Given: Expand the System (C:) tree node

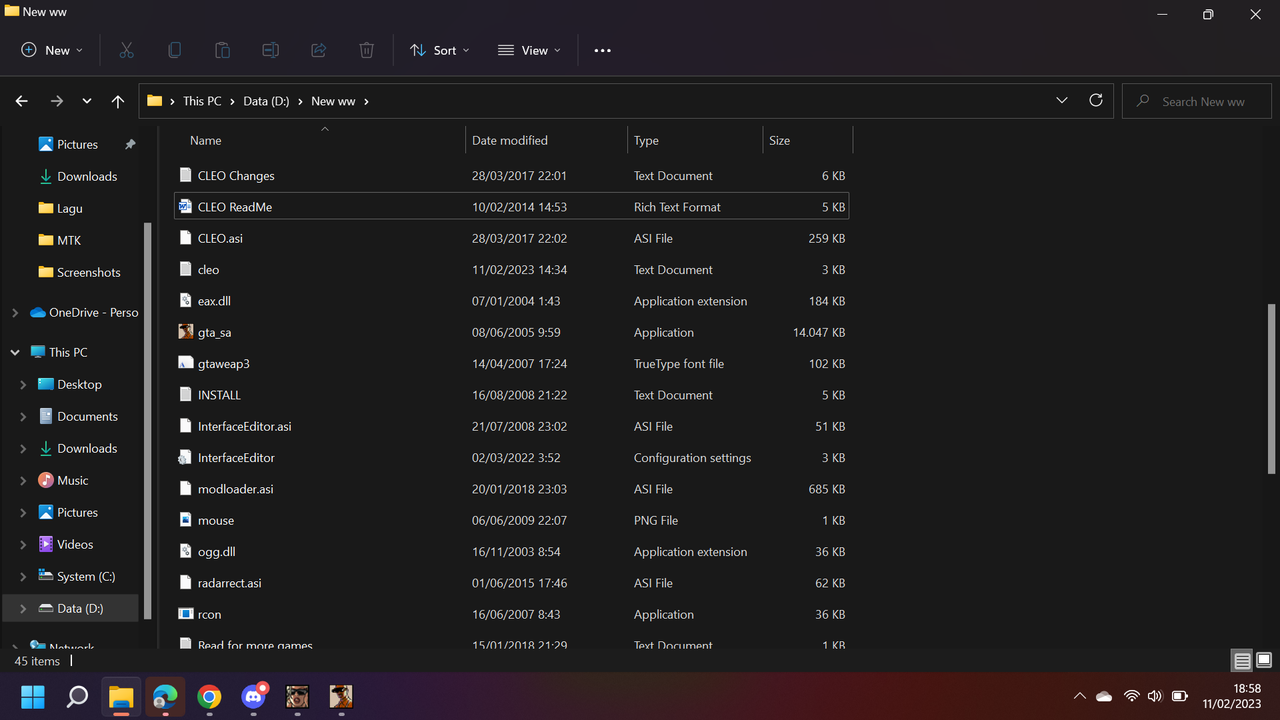Looking at the screenshot, I should click(23, 576).
